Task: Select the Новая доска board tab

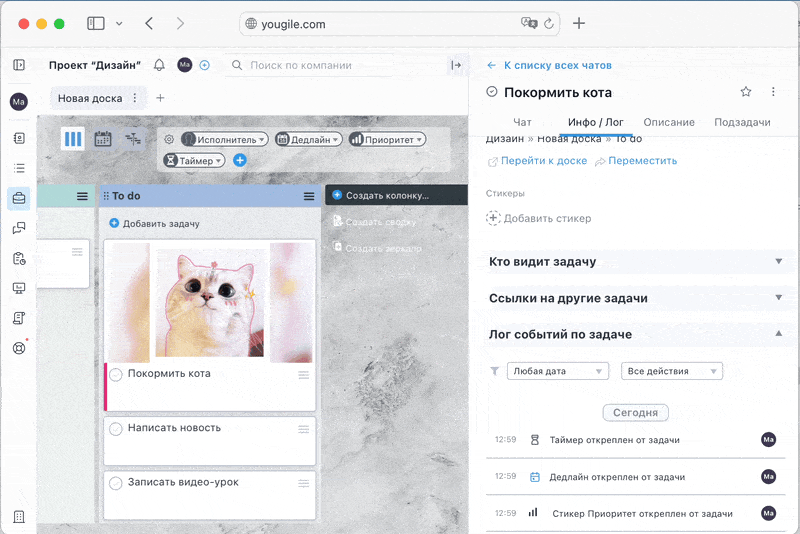Action: (90, 98)
